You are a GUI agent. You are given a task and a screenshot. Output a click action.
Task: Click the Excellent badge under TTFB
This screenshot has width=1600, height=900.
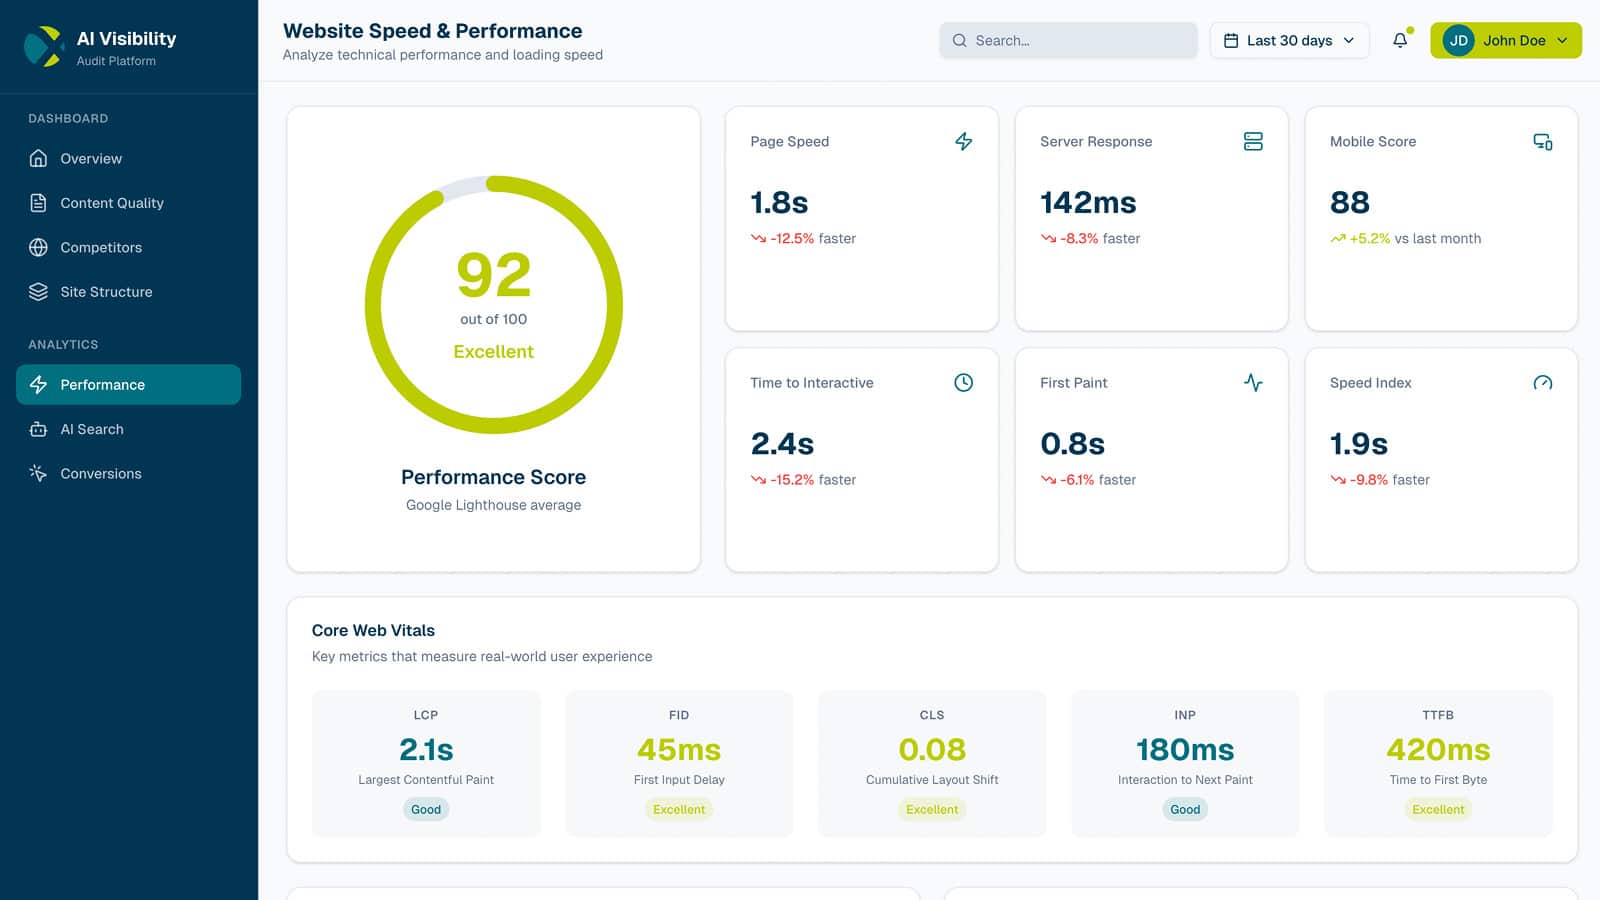(x=1438, y=809)
